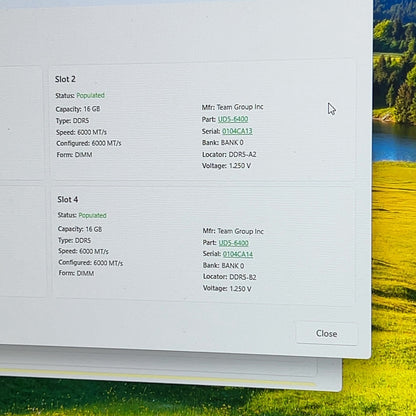Click the Slot 4 manufacturer Team Group Inc text

pyautogui.click(x=240, y=231)
